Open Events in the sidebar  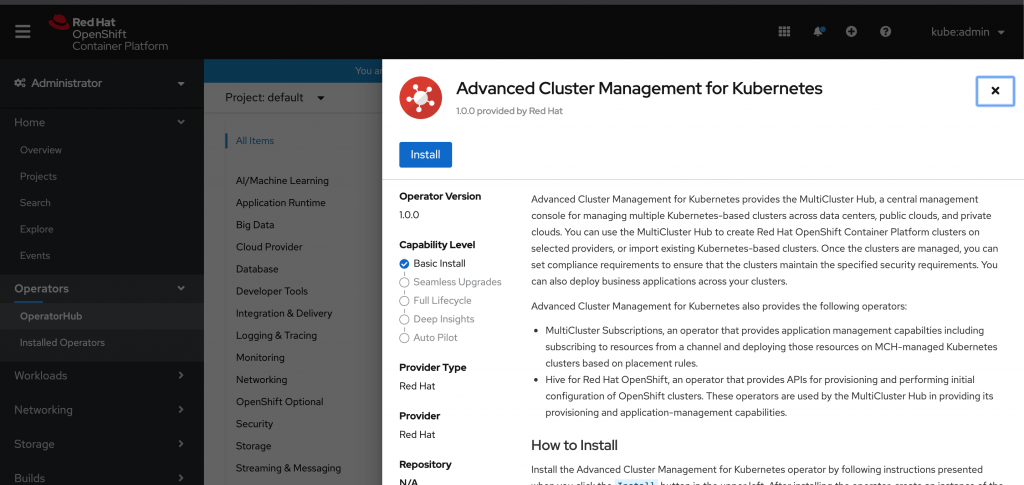pyautogui.click(x=35, y=255)
